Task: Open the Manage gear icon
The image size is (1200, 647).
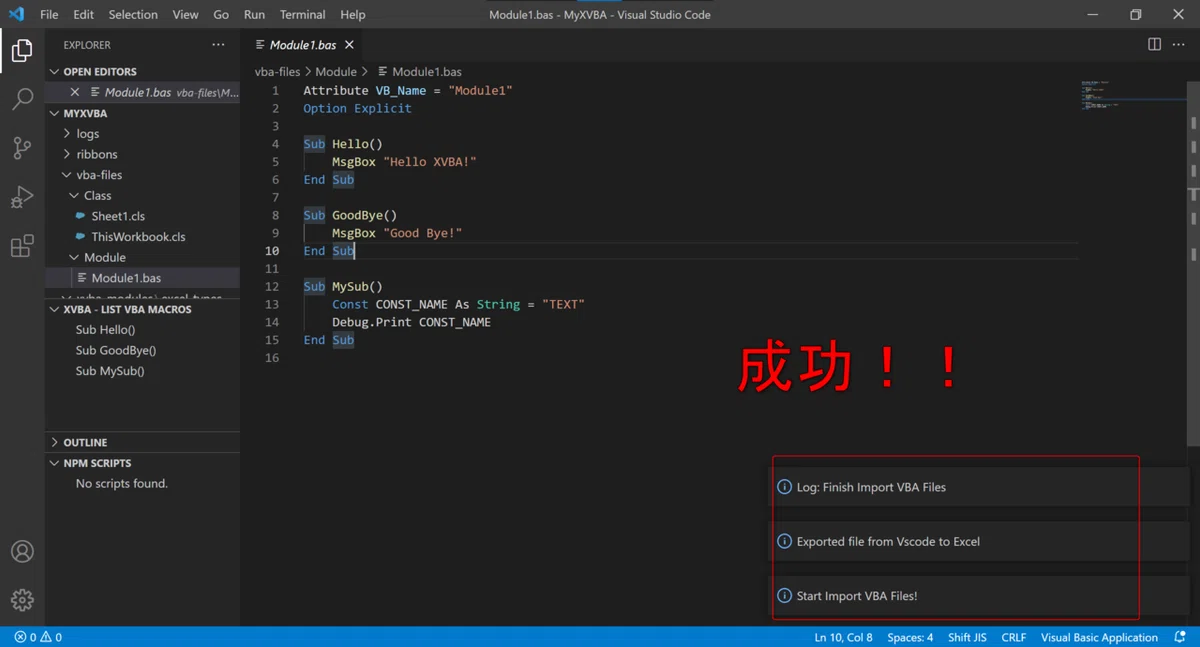Action: [x=22, y=600]
